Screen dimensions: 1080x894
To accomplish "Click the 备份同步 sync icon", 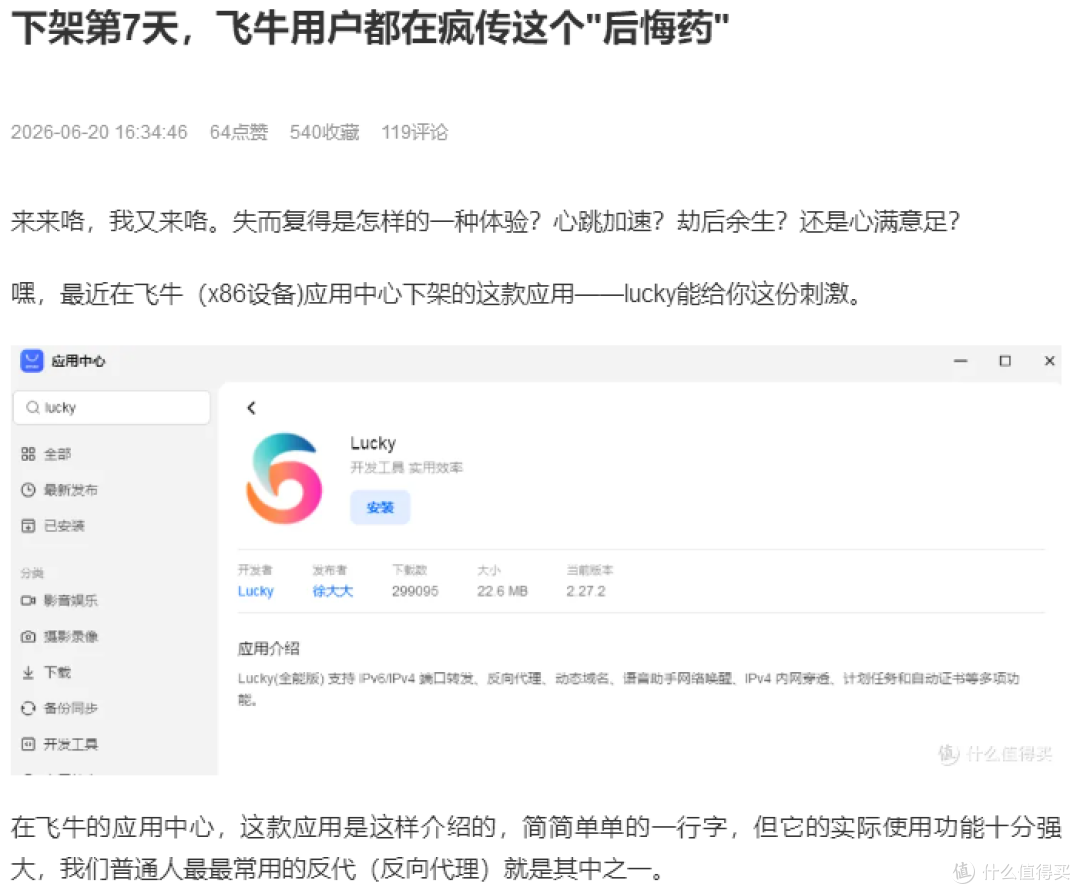I will [x=28, y=708].
